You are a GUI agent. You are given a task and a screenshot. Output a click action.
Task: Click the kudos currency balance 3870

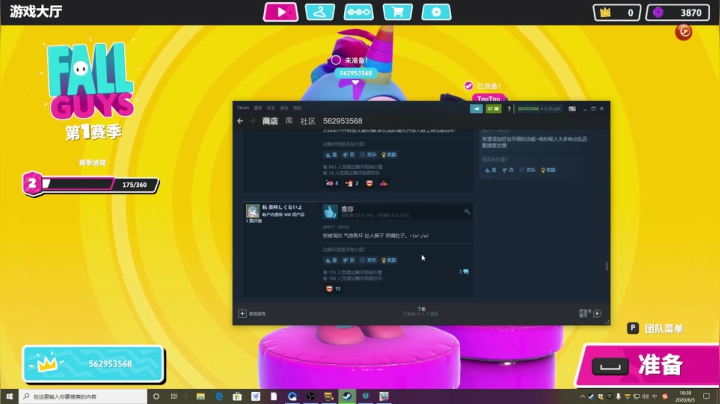[678, 12]
